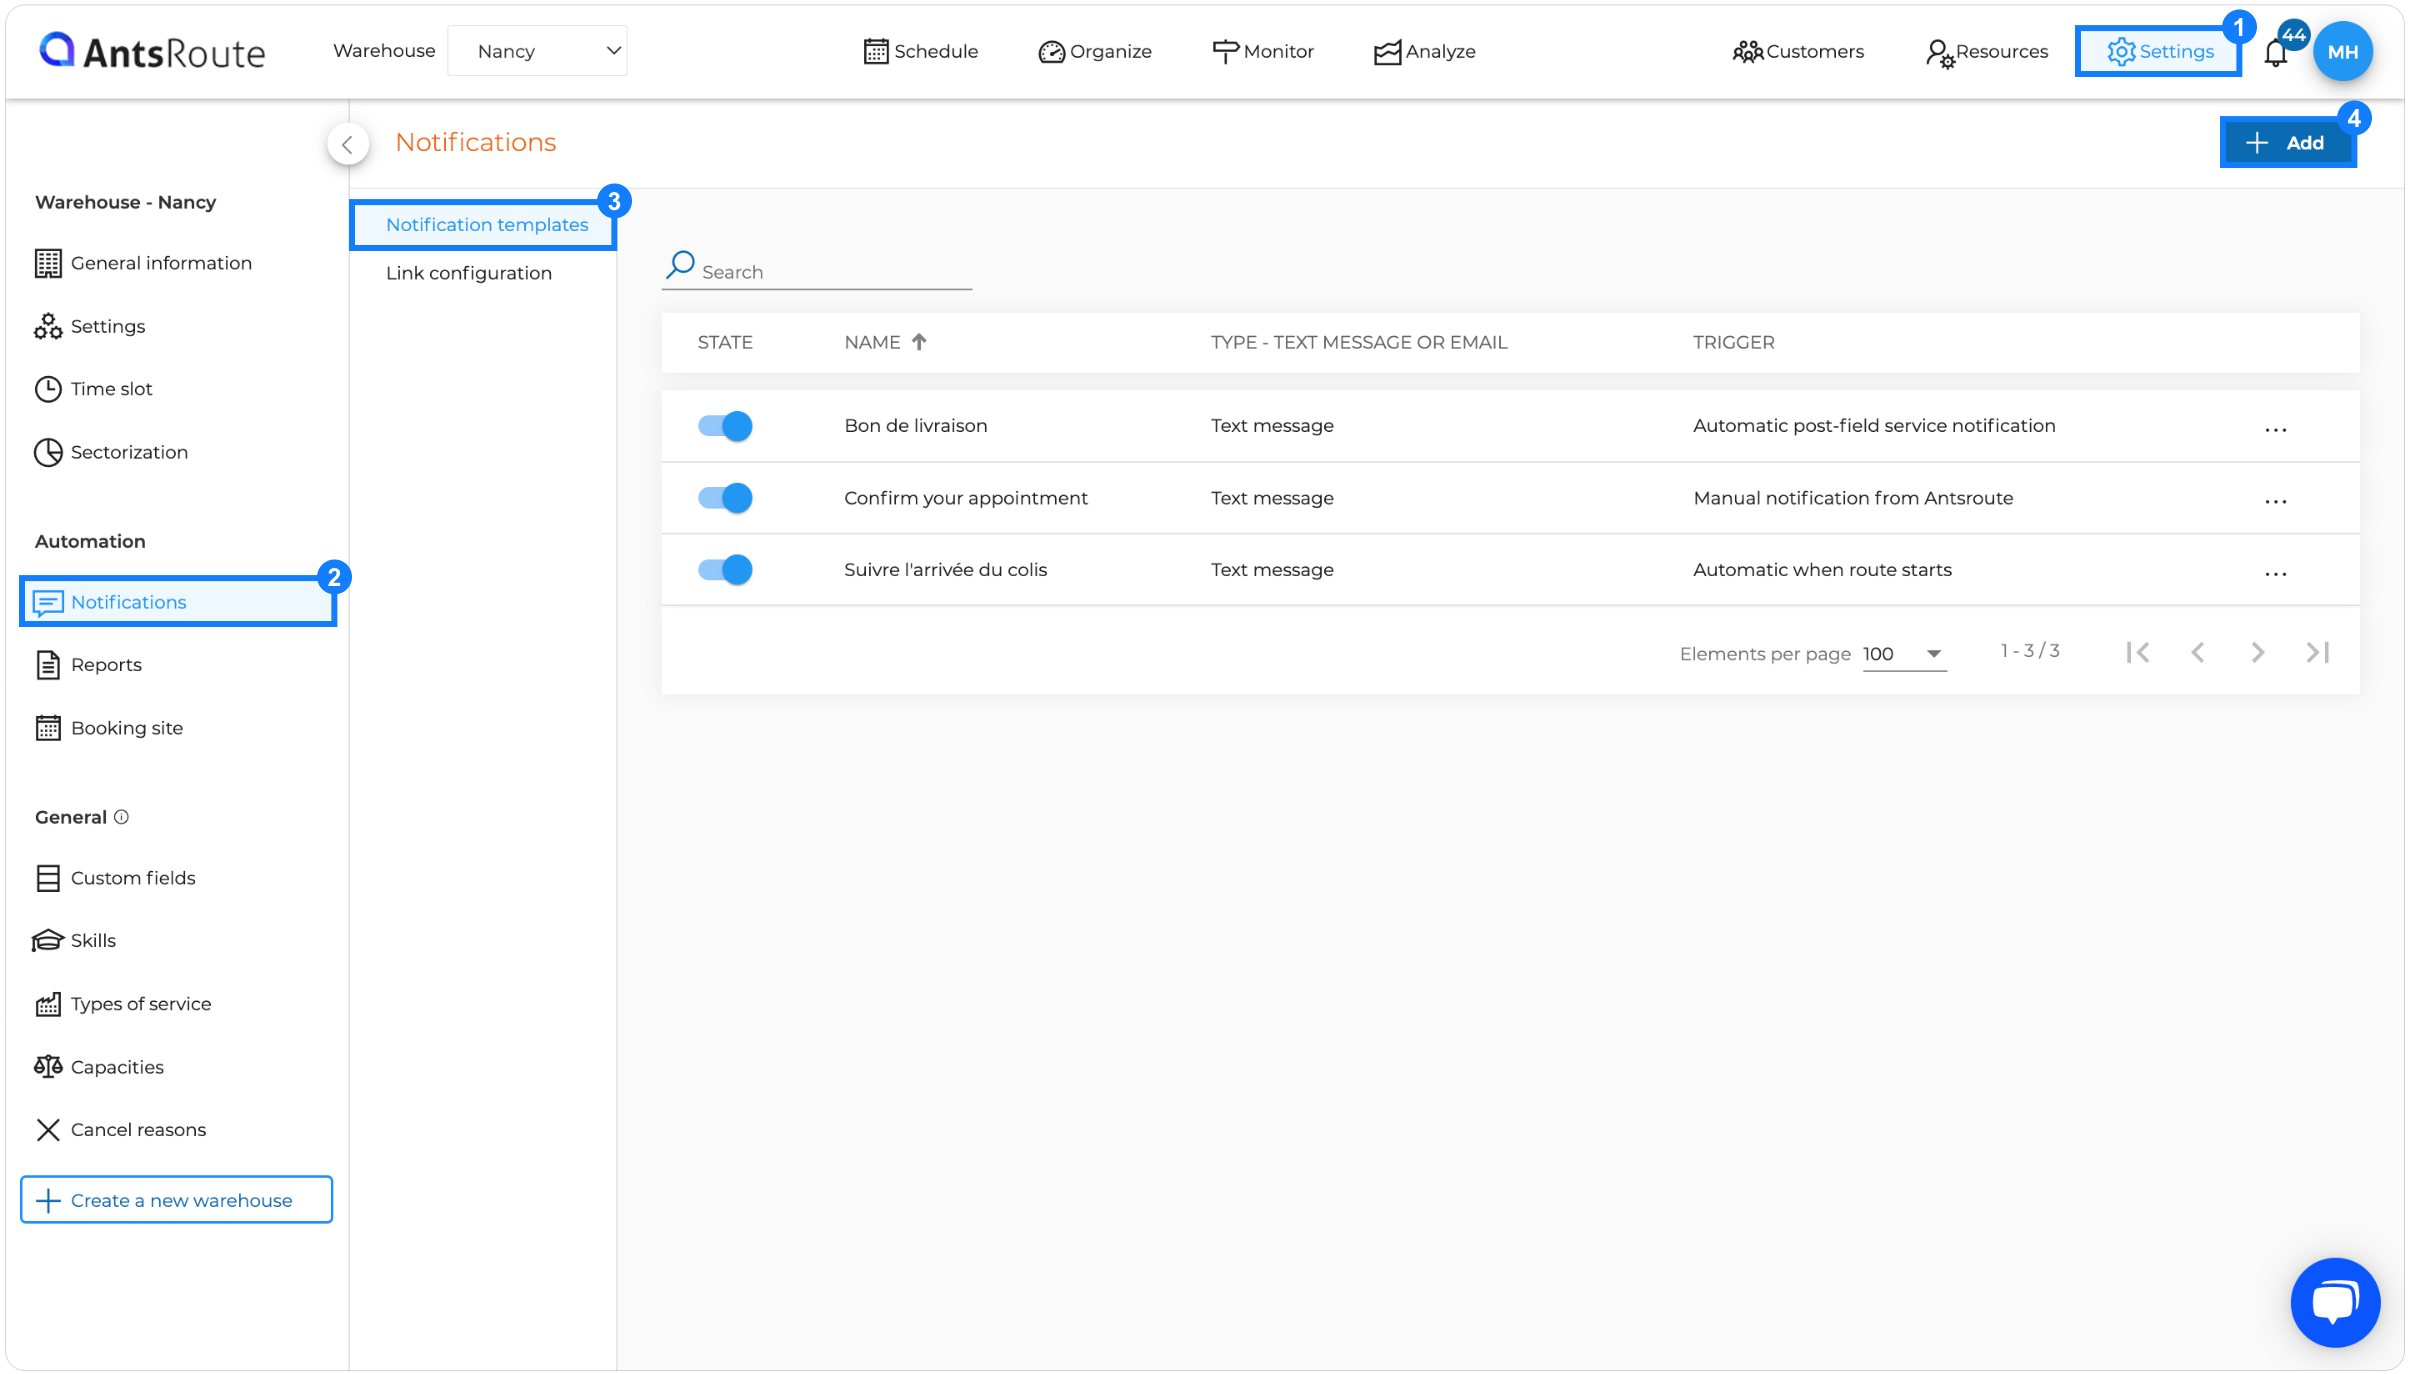Screen dimensions: 2409x1374
Task: Open the MH user avatar menu
Action: point(2342,51)
